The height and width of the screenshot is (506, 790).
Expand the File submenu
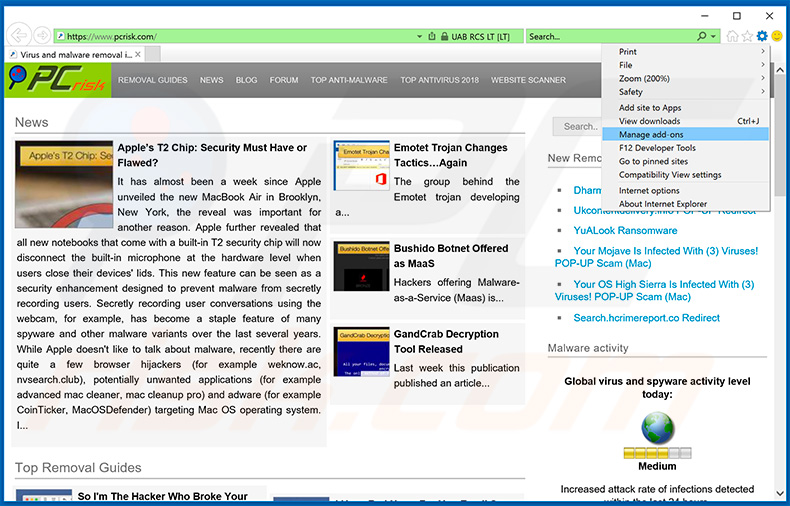[x=686, y=65]
